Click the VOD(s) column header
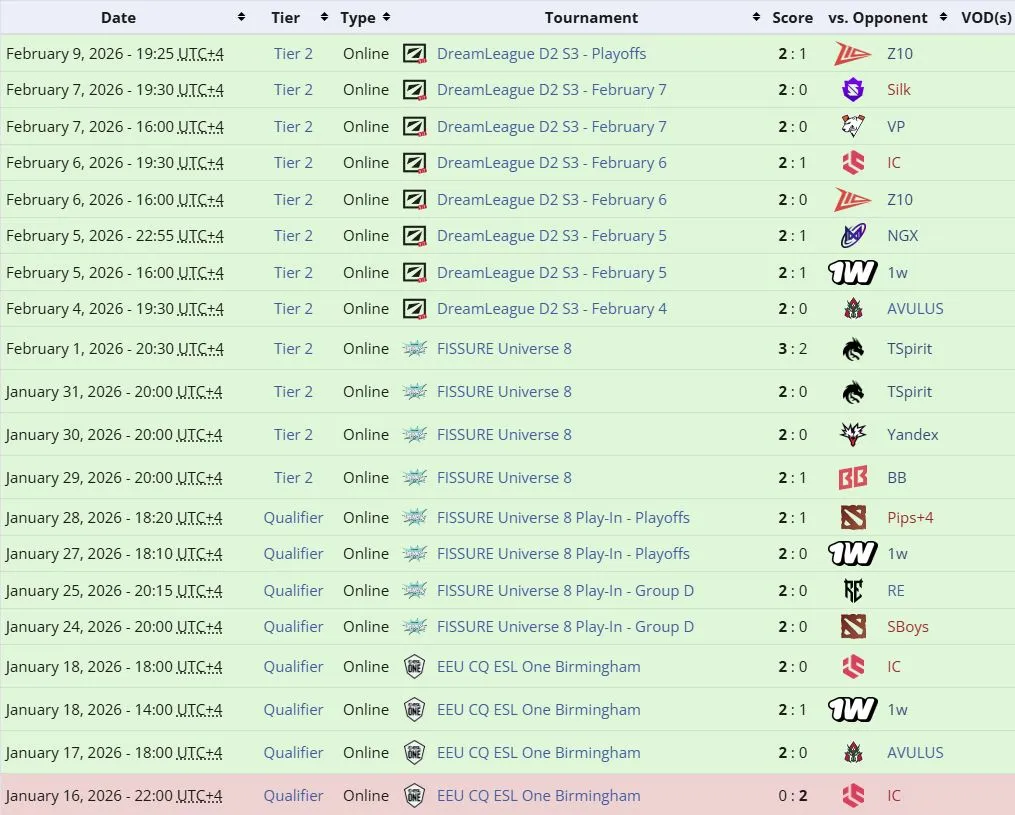Viewport: 1015px width, 815px height. click(x=987, y=17)
